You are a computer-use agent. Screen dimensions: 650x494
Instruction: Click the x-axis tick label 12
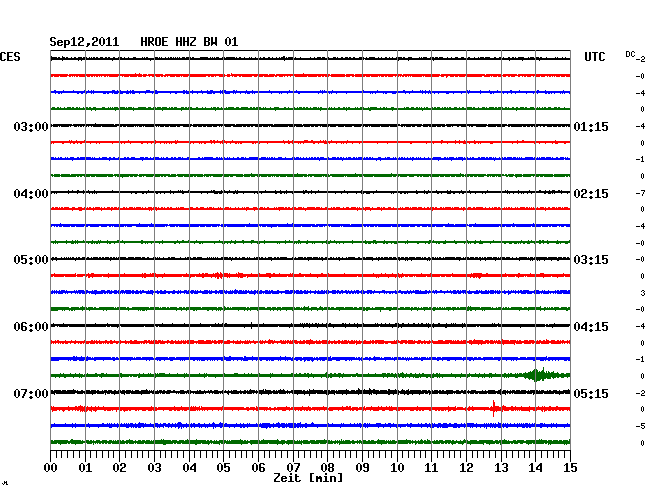coord(466,467)
